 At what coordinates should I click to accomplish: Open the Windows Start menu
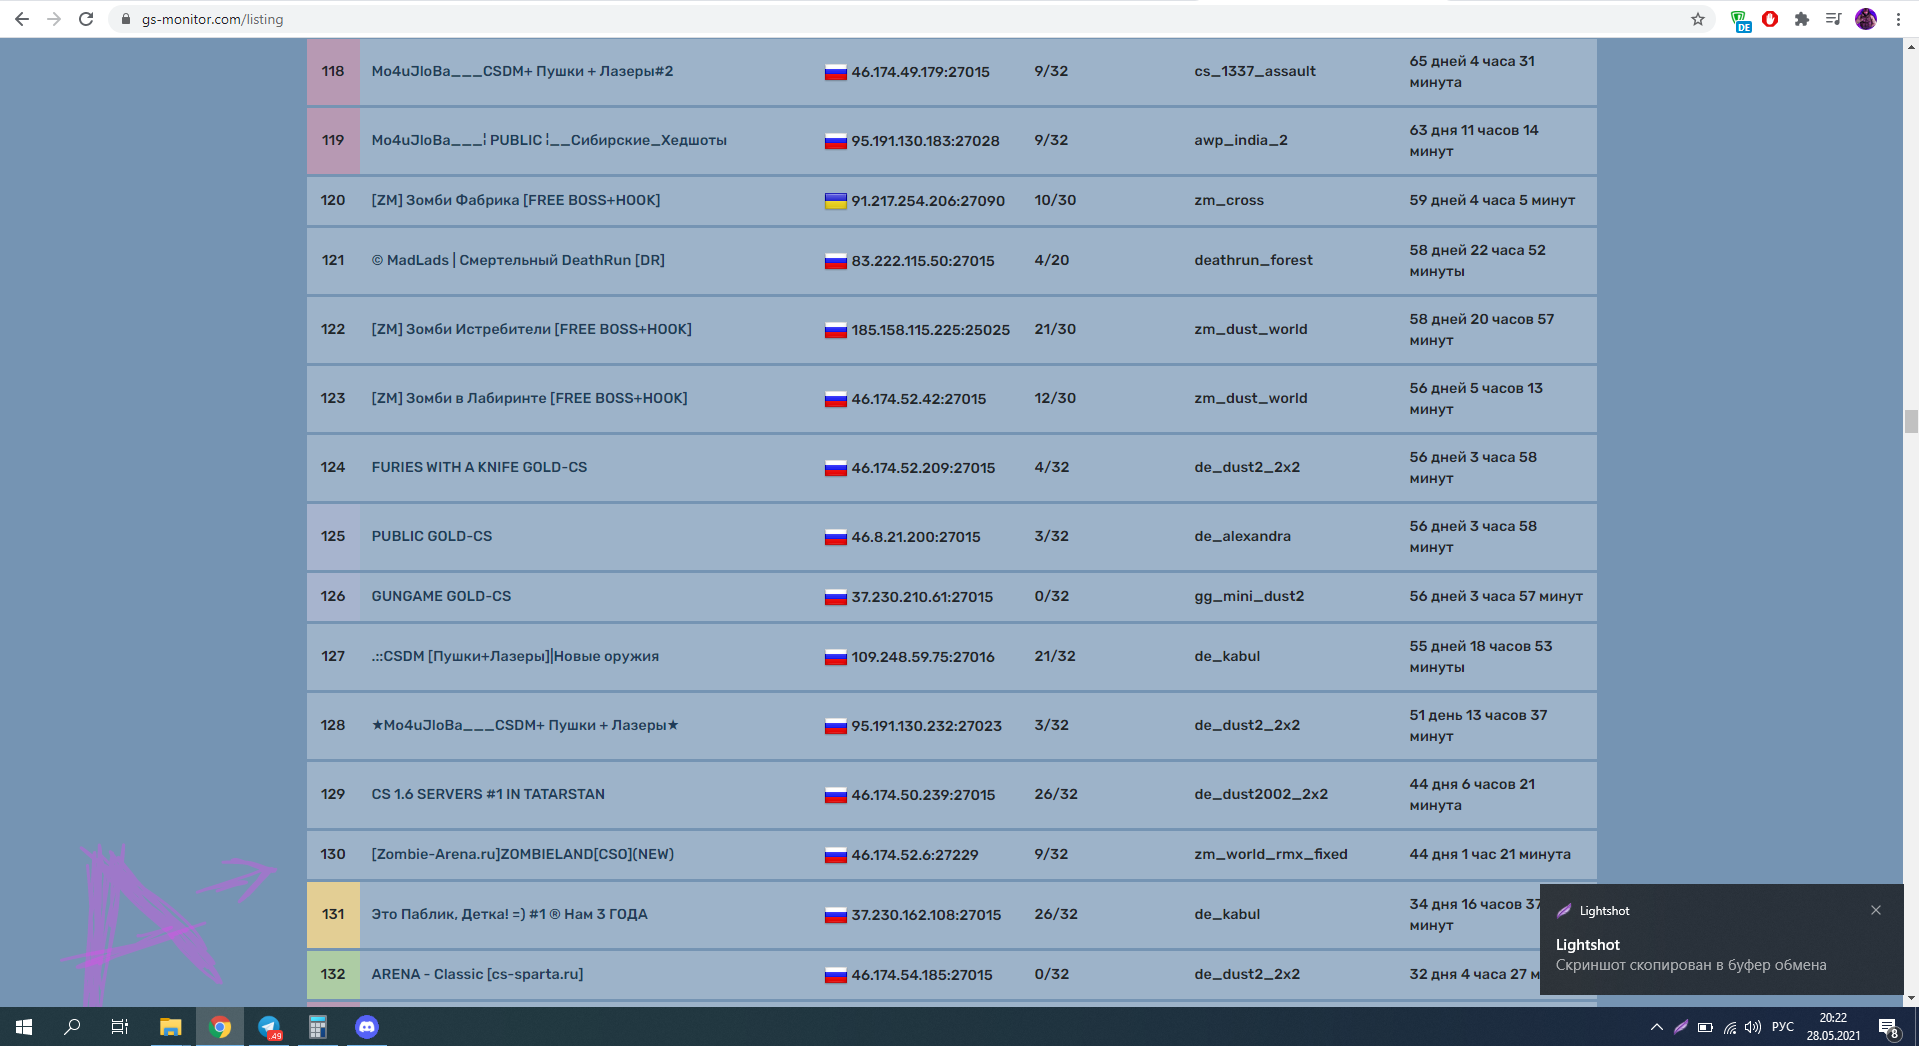coord(24,1027)
